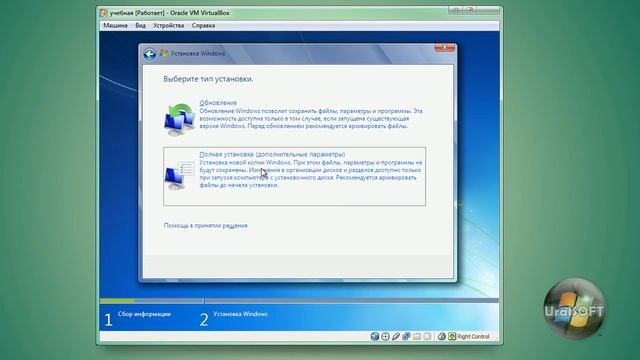640x360 pixels.
Task: Click the Установка Windows step label at bottom
Action: click(240, 314)
